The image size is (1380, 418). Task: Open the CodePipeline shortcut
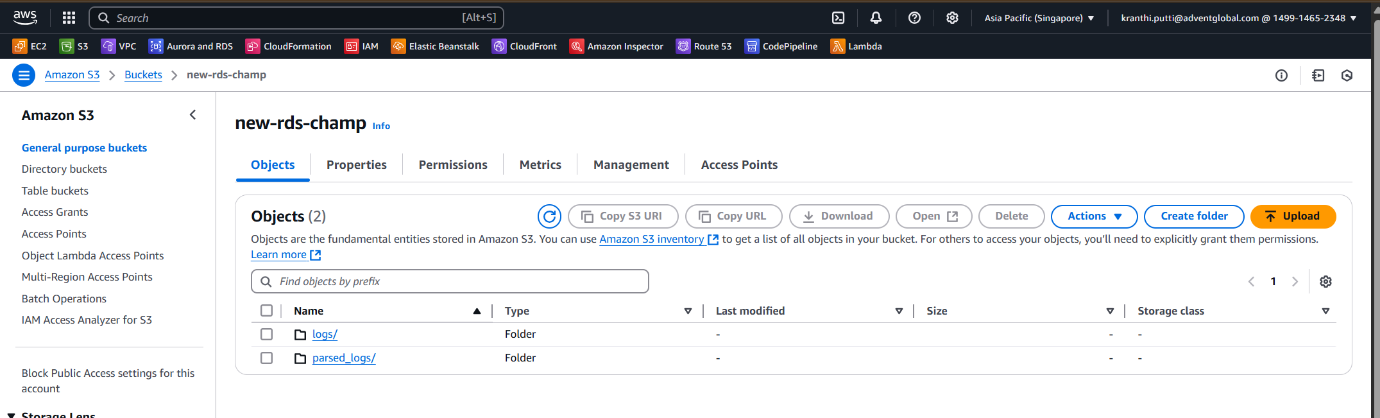click(781, 46)
